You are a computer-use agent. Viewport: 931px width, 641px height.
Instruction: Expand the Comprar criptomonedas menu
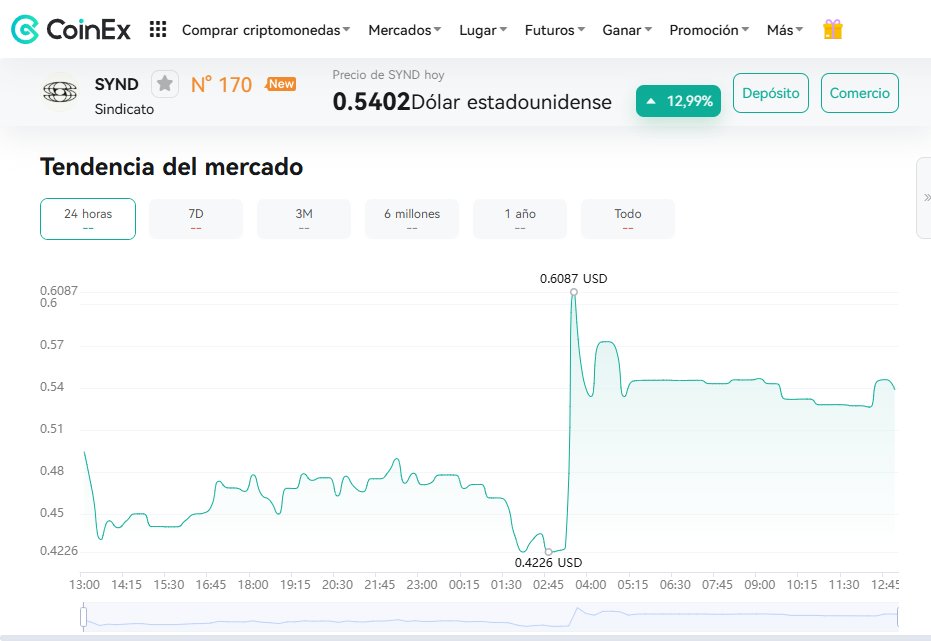[x=266, y=30]
